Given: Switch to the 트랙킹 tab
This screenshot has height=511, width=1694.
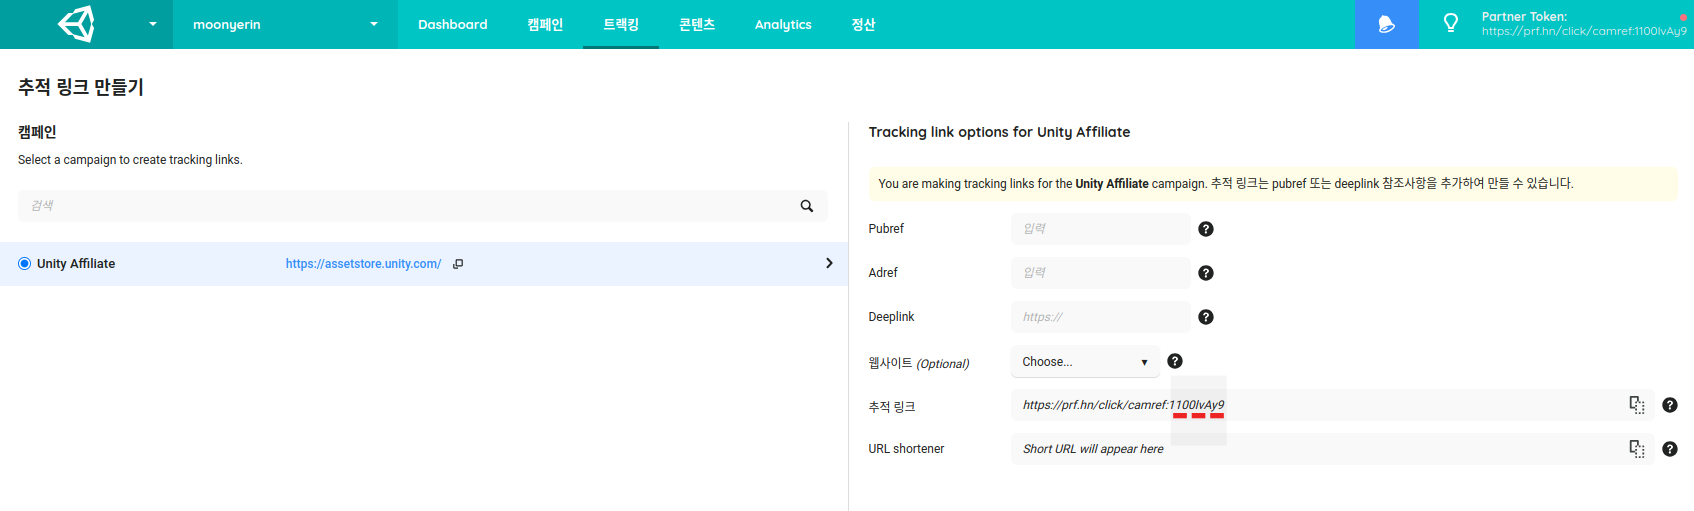Looking at the screenshot, I should [x=621, y=24].
